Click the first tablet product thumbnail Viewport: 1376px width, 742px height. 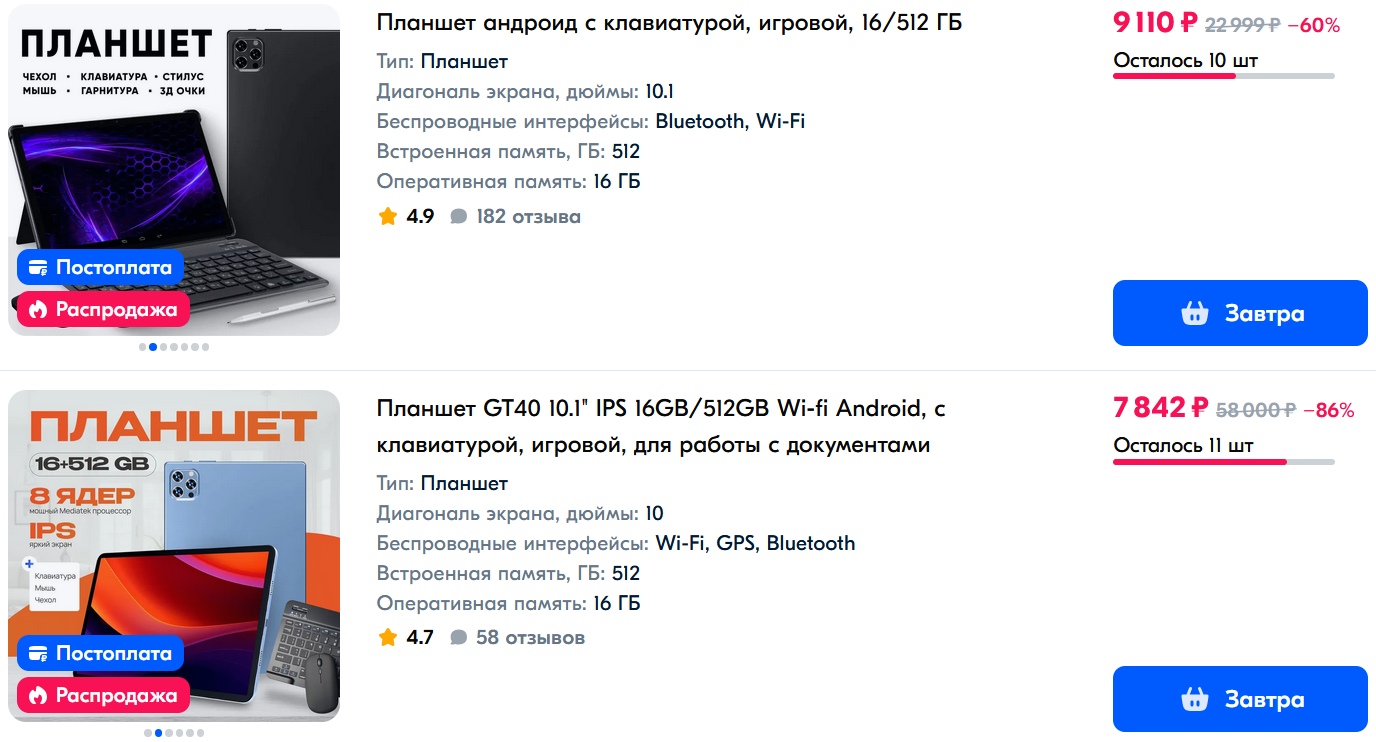[174, 170]
